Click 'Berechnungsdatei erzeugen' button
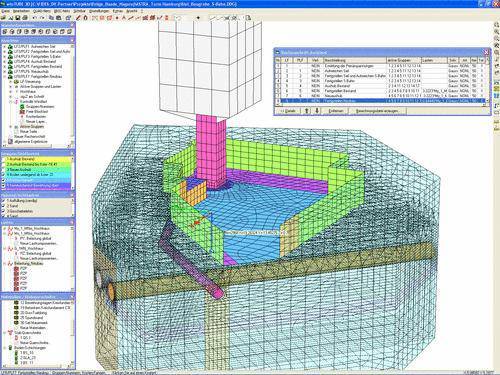 377,111
